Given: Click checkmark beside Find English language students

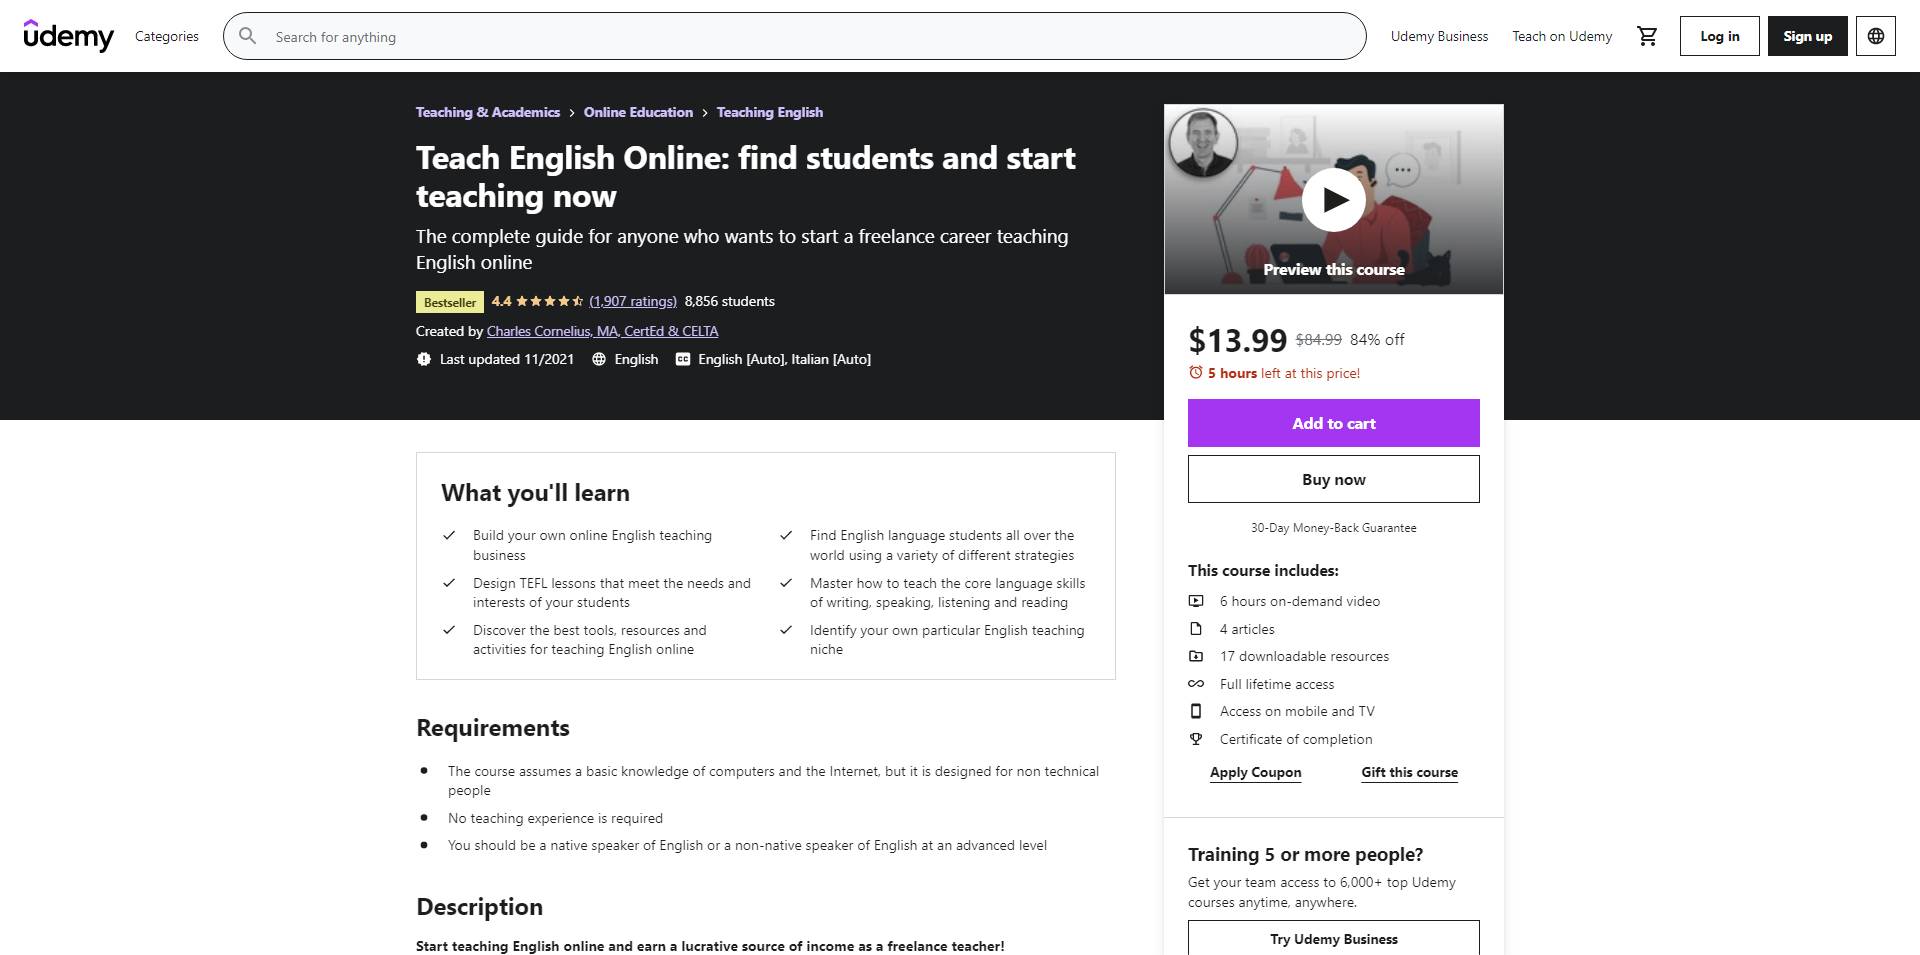Looking at the screenshot, I should [786, 535].
